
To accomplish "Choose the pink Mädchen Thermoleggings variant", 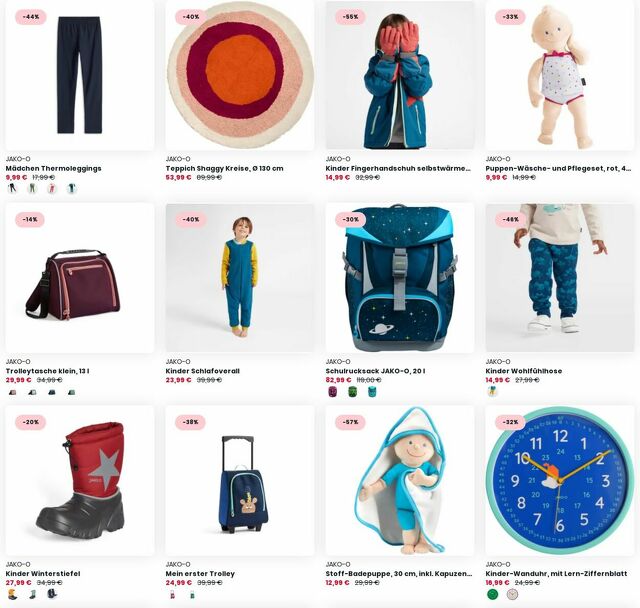I will pos(52,189).
